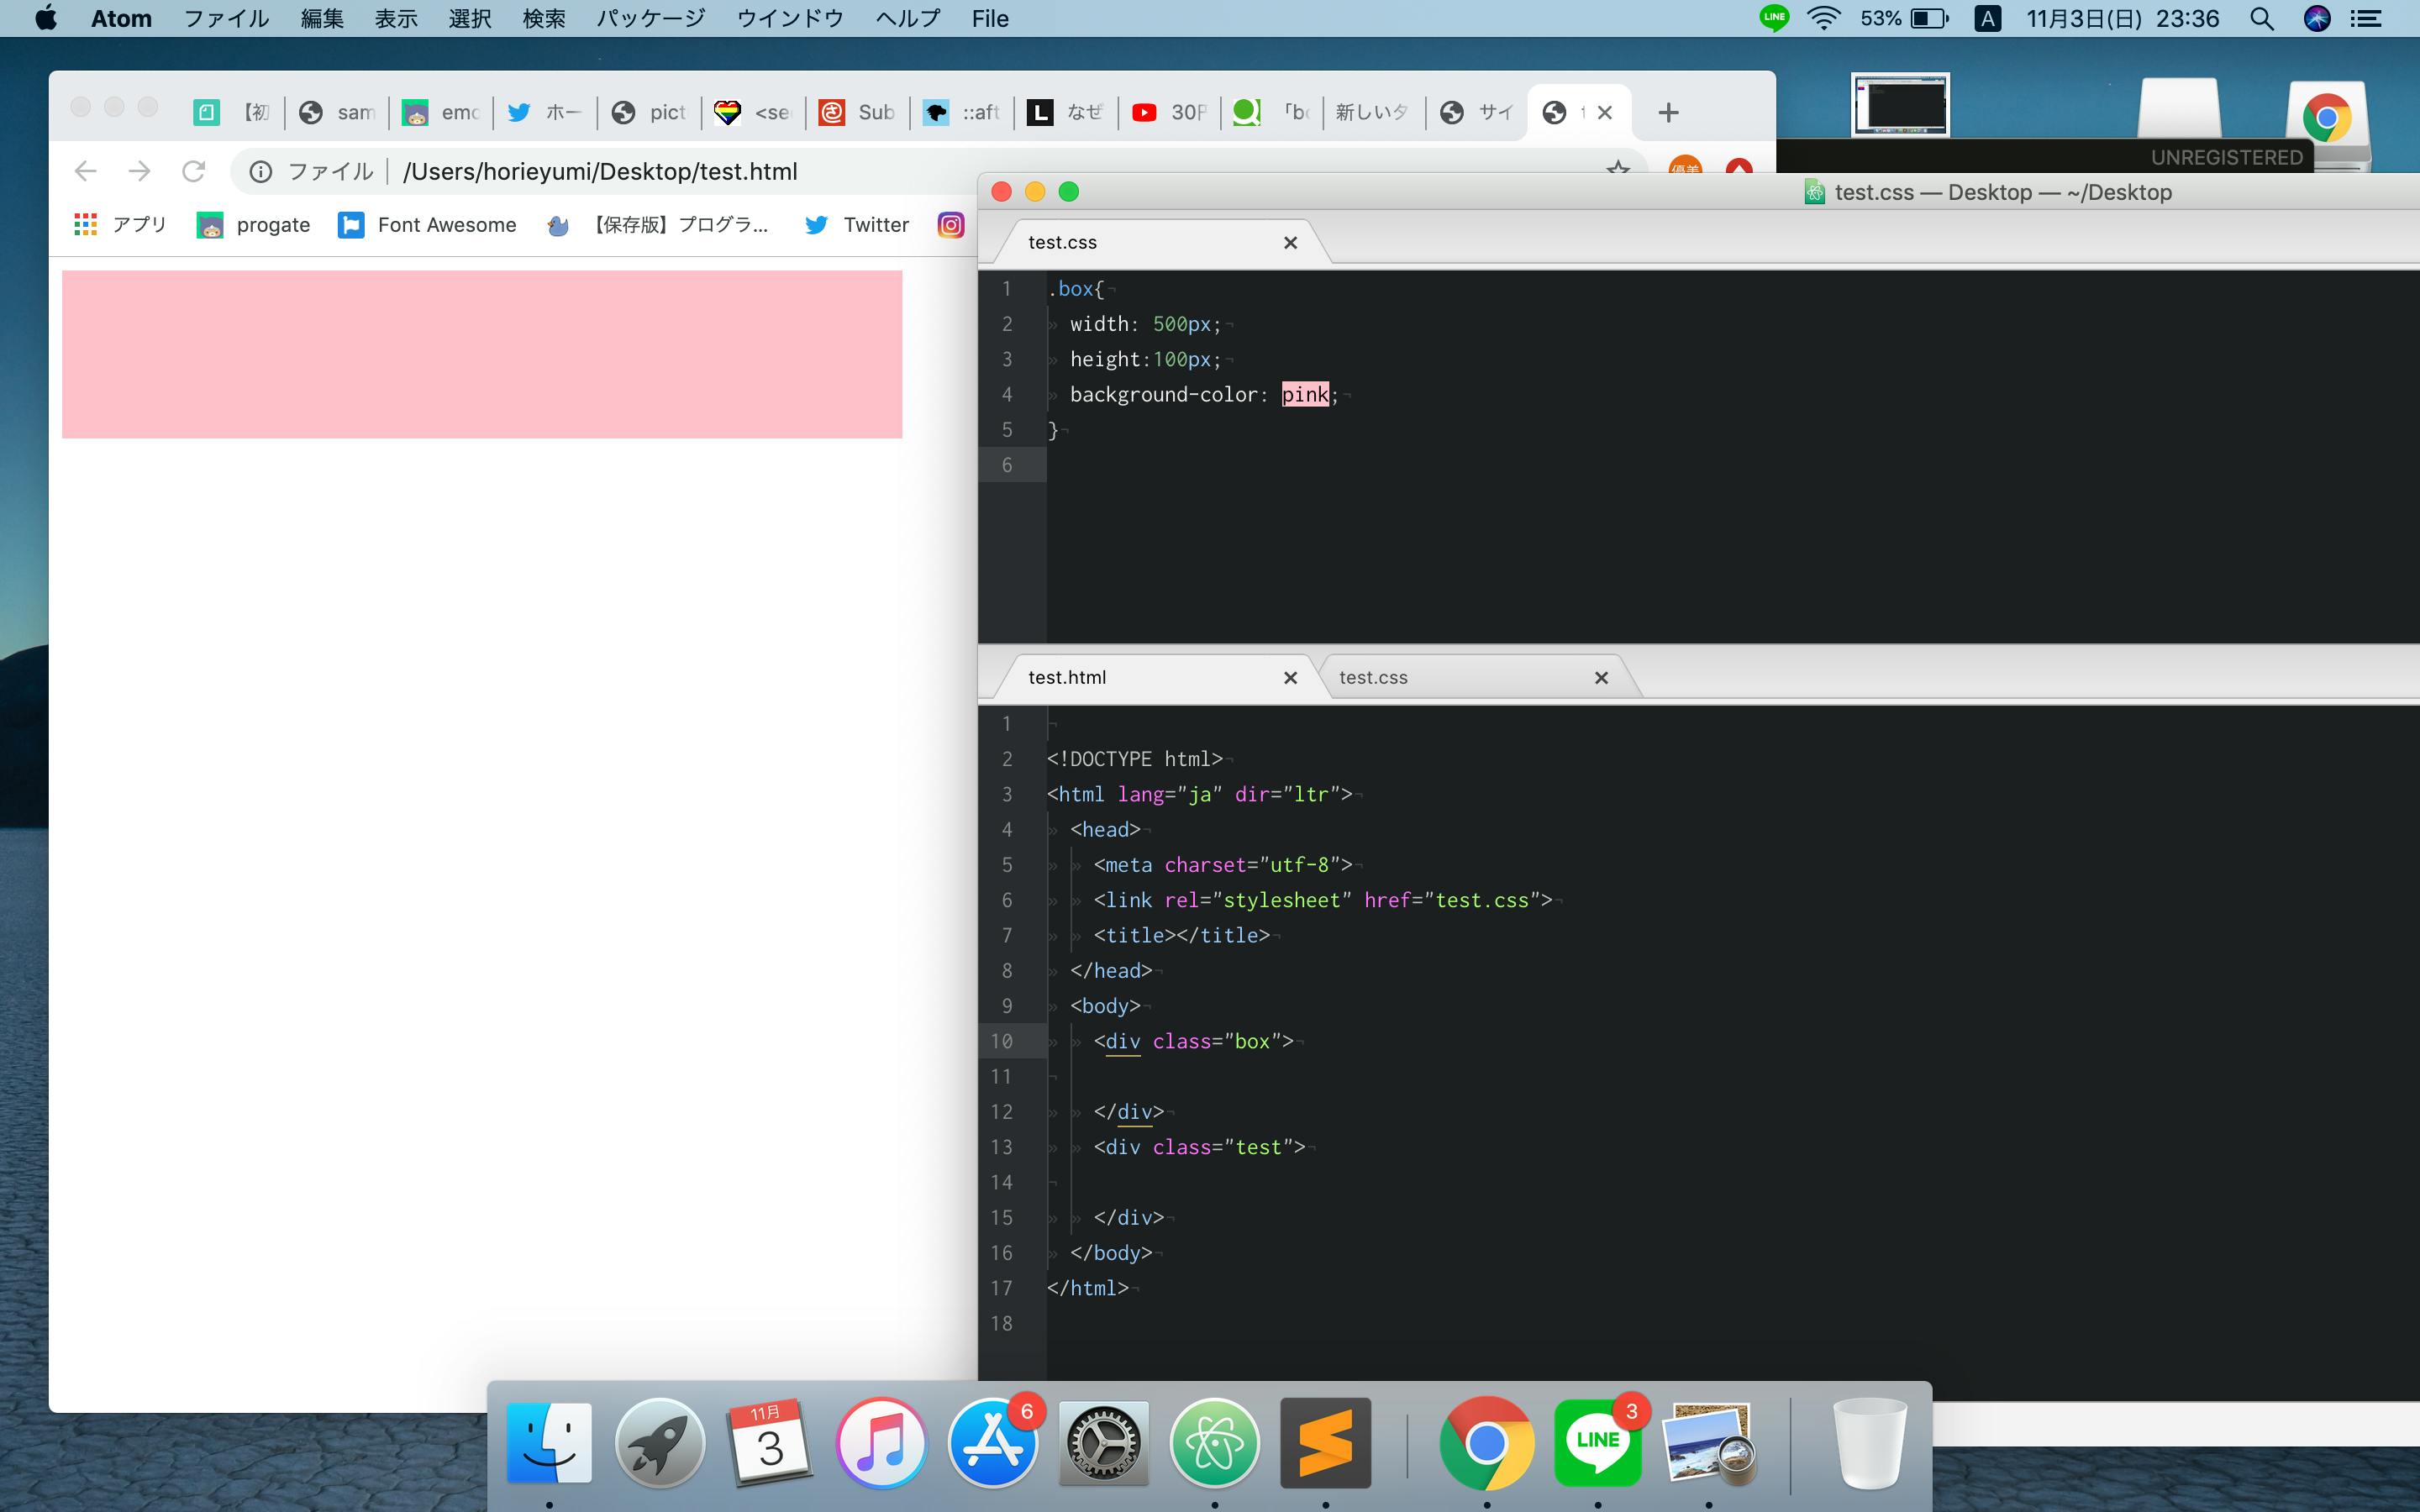The width and height of the screenshot is (2420, 1512).
Task: Open System Preferences from the Dock
Action: point(1103,1444)
